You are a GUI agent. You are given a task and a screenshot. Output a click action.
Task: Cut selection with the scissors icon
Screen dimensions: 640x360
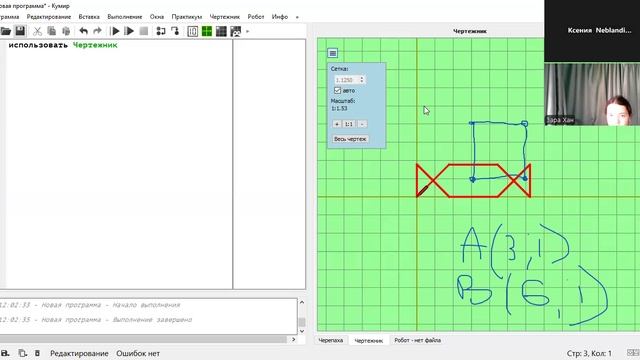point(37,31)
